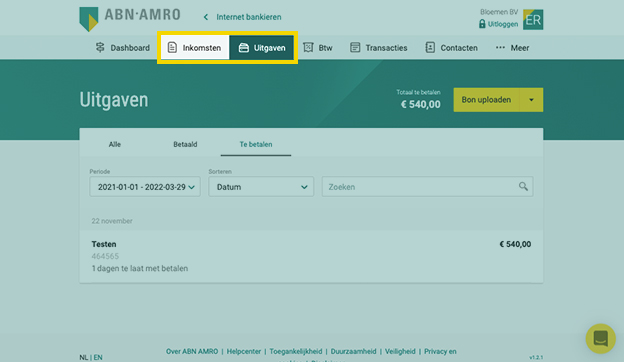Expand the Meer menu
624x362 pixels.
pos(520,48)
